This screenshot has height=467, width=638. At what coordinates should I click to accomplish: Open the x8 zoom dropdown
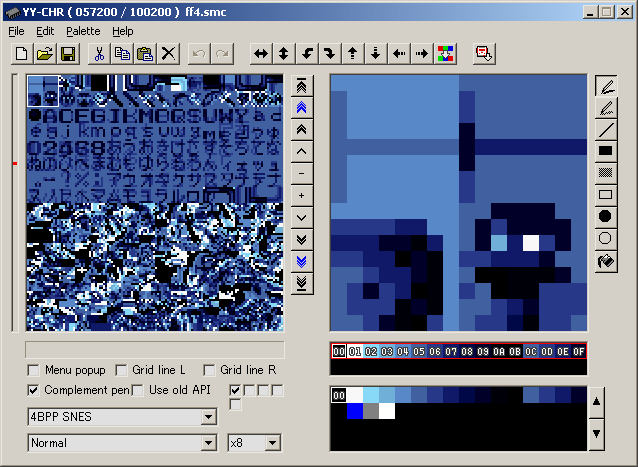pyautogui.click(x=272, y=443)
